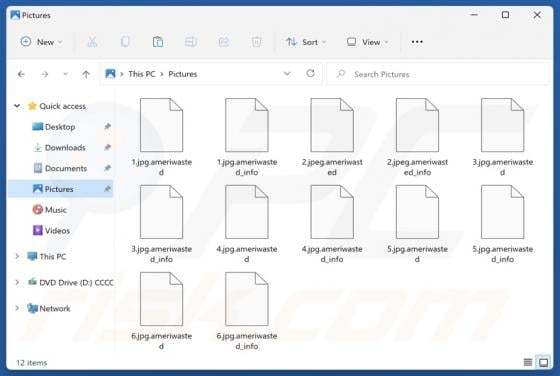Expand the DVD Drive (D:) CCCC node
The height and width of the screenshot is (376, 560).
tap(17, 282)
